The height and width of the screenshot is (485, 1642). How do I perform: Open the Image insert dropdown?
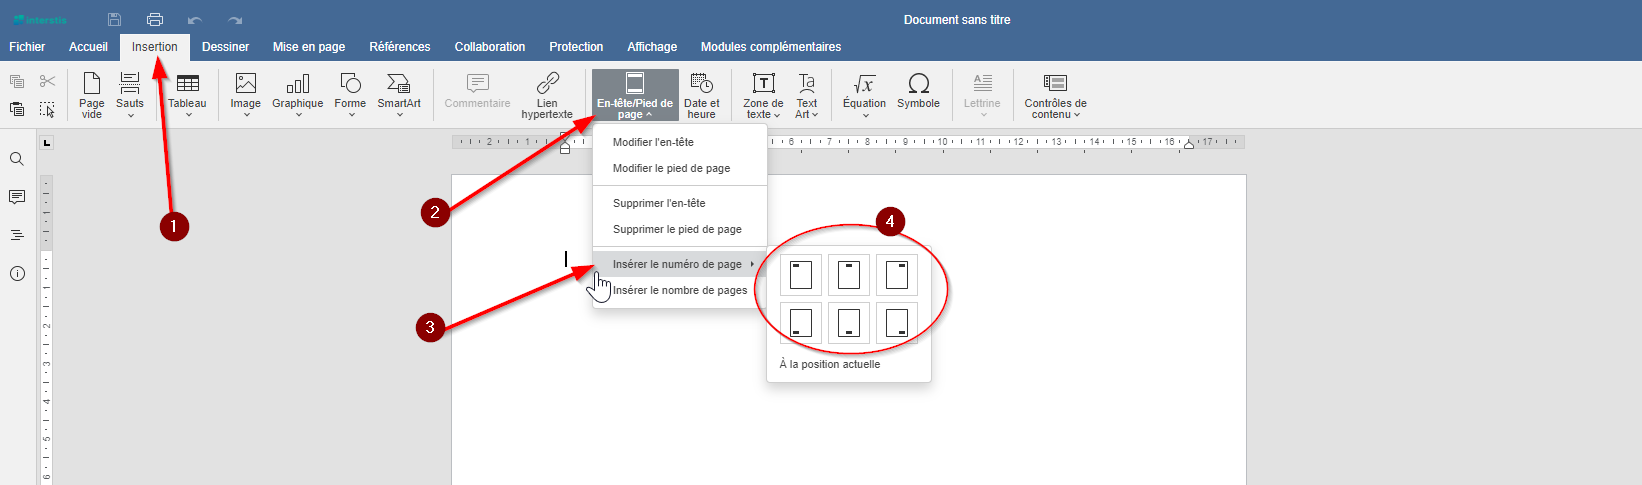pos(246,95)
